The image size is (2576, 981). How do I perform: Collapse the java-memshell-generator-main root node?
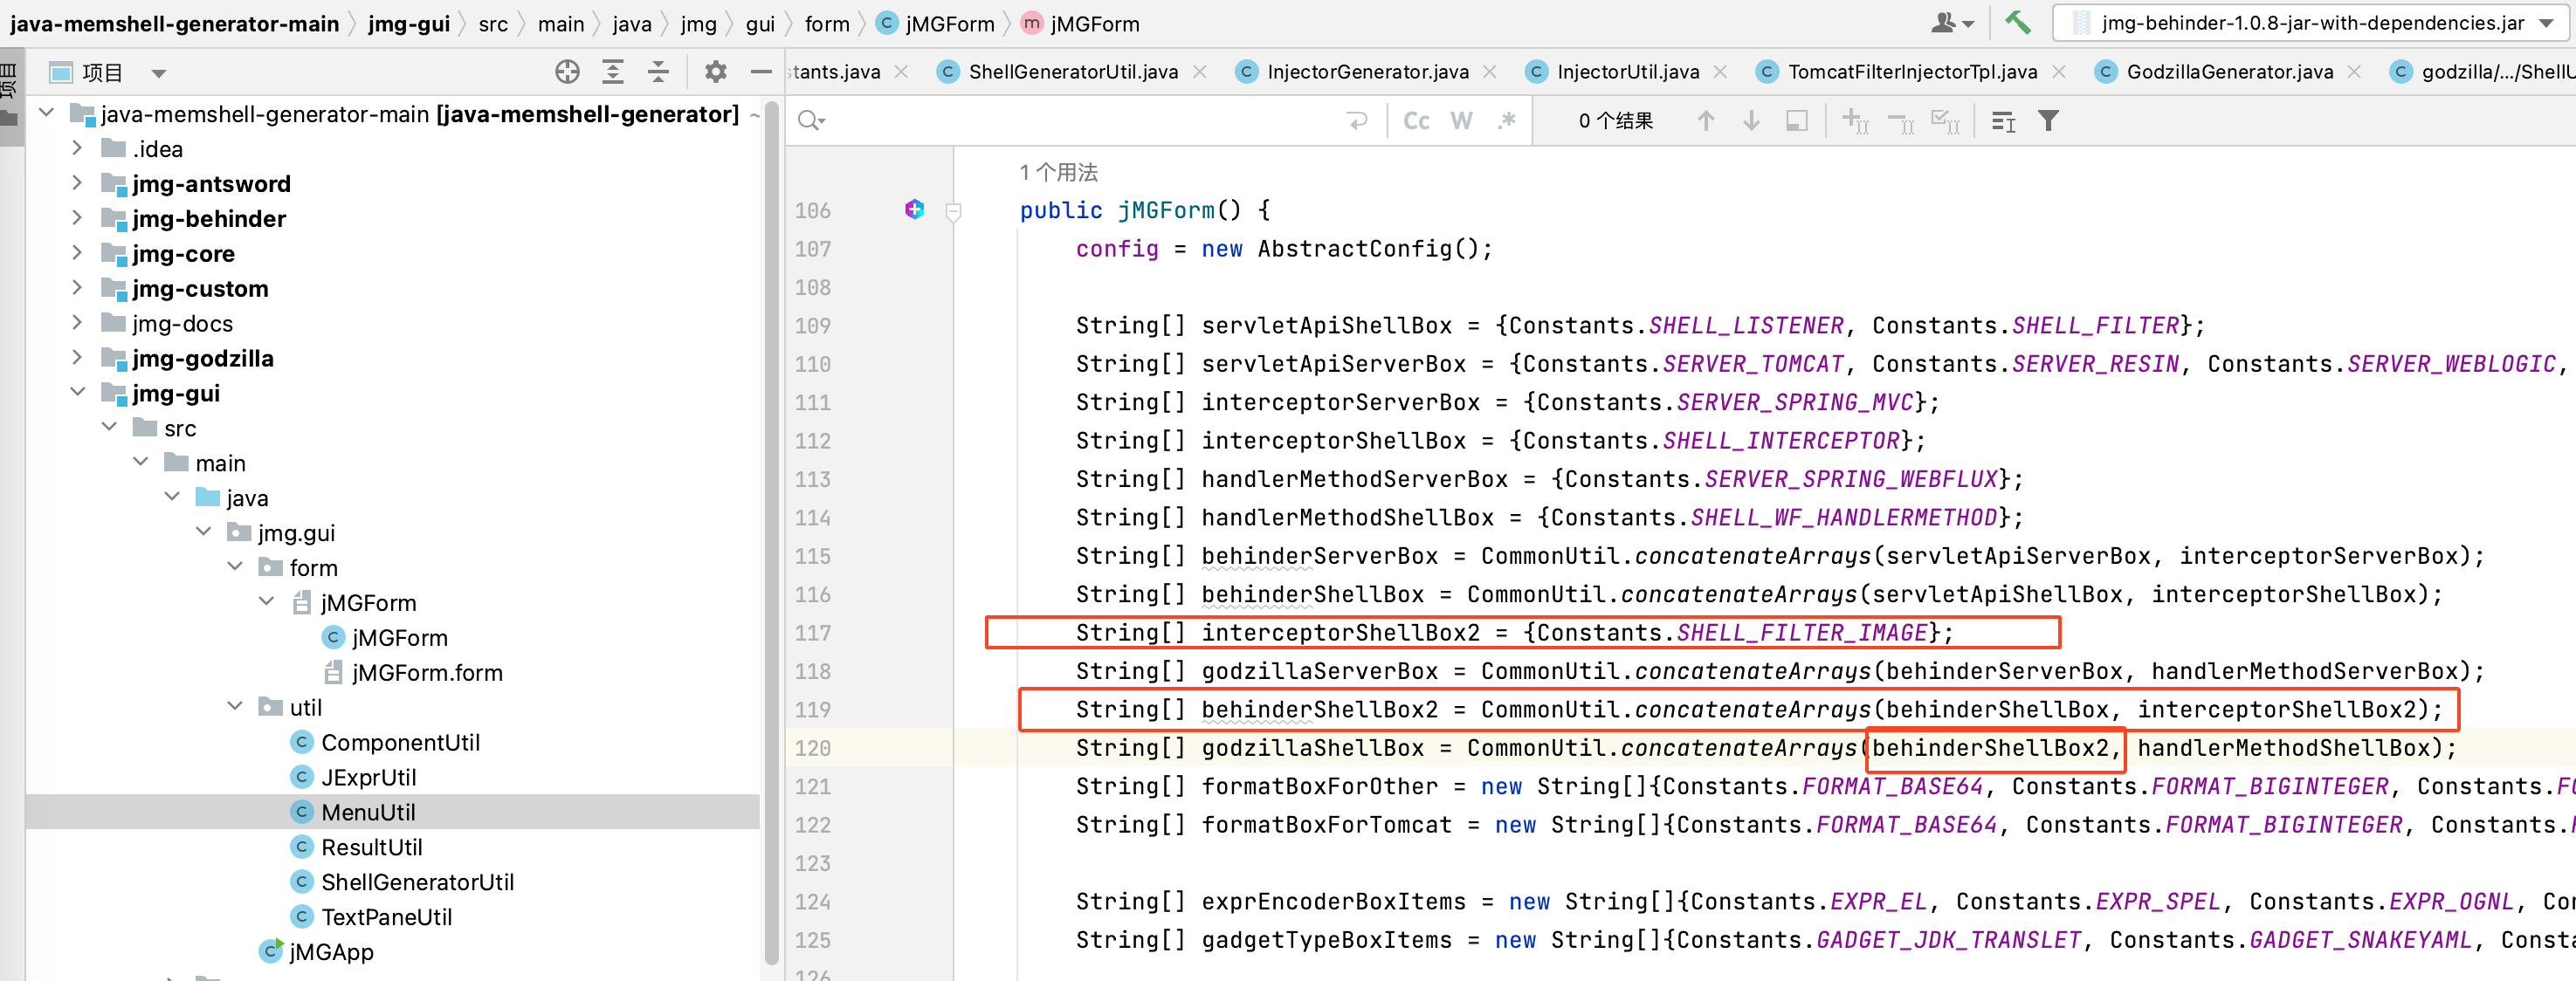coord(46,113)
